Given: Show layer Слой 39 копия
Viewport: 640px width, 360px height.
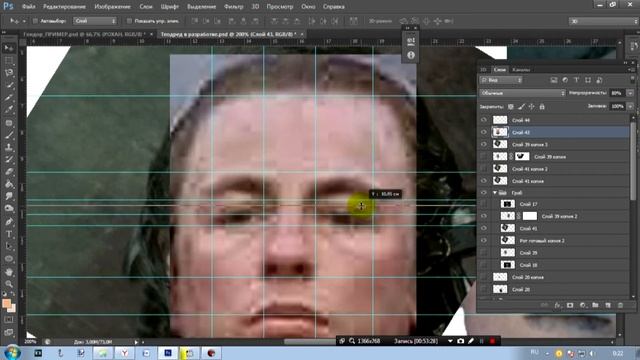Looking at the screenshot, I should click(484, 156).
